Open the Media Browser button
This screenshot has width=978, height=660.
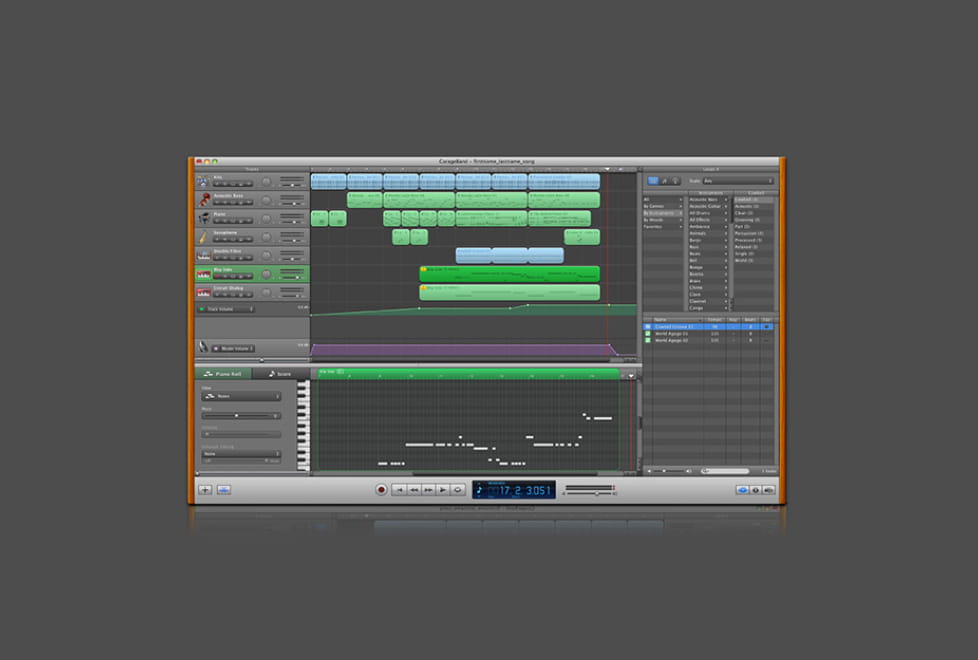click(x=768, y=490)
